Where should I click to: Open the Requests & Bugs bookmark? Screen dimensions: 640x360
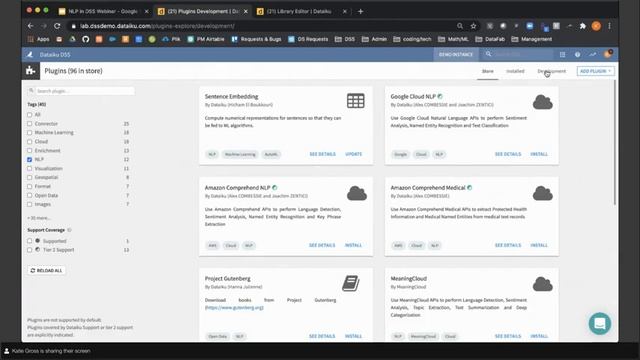point(257,39)
